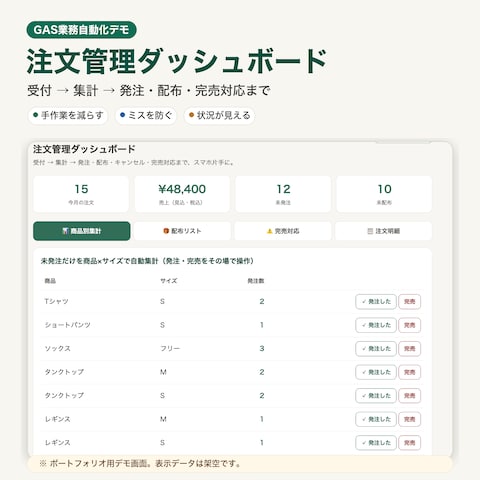Image resolution: width=480 pixels, height=480 pixels.
Task: Mark タンクトップ S as 完売
Action: click(x=410, y=396)
